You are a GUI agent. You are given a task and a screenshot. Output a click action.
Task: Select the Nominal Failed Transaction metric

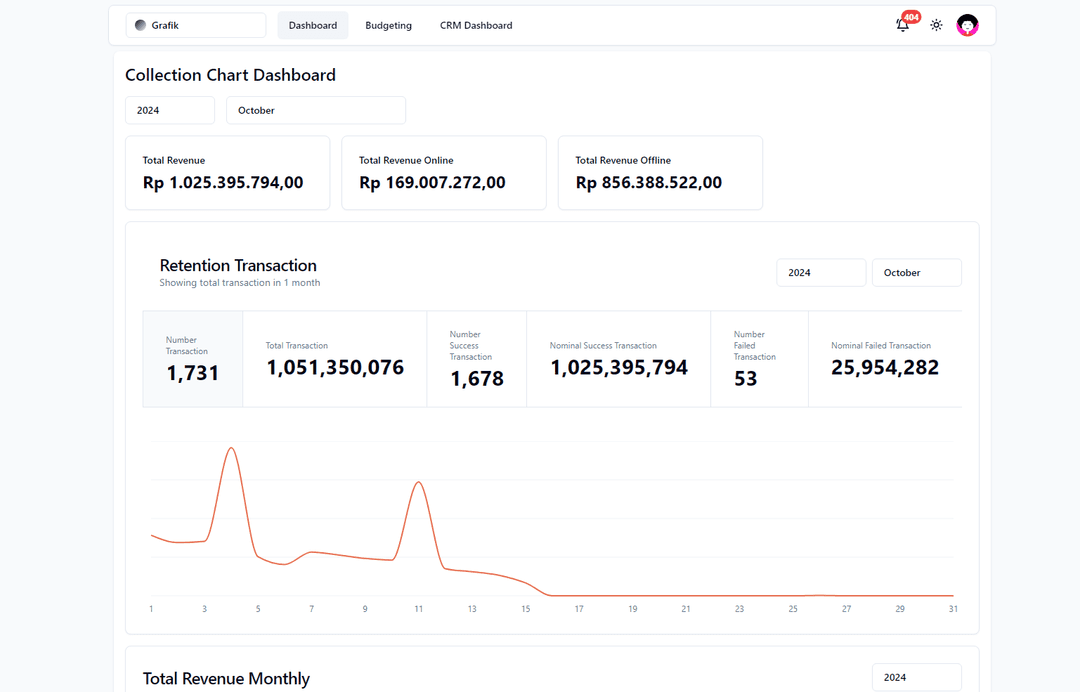[885, 359]
